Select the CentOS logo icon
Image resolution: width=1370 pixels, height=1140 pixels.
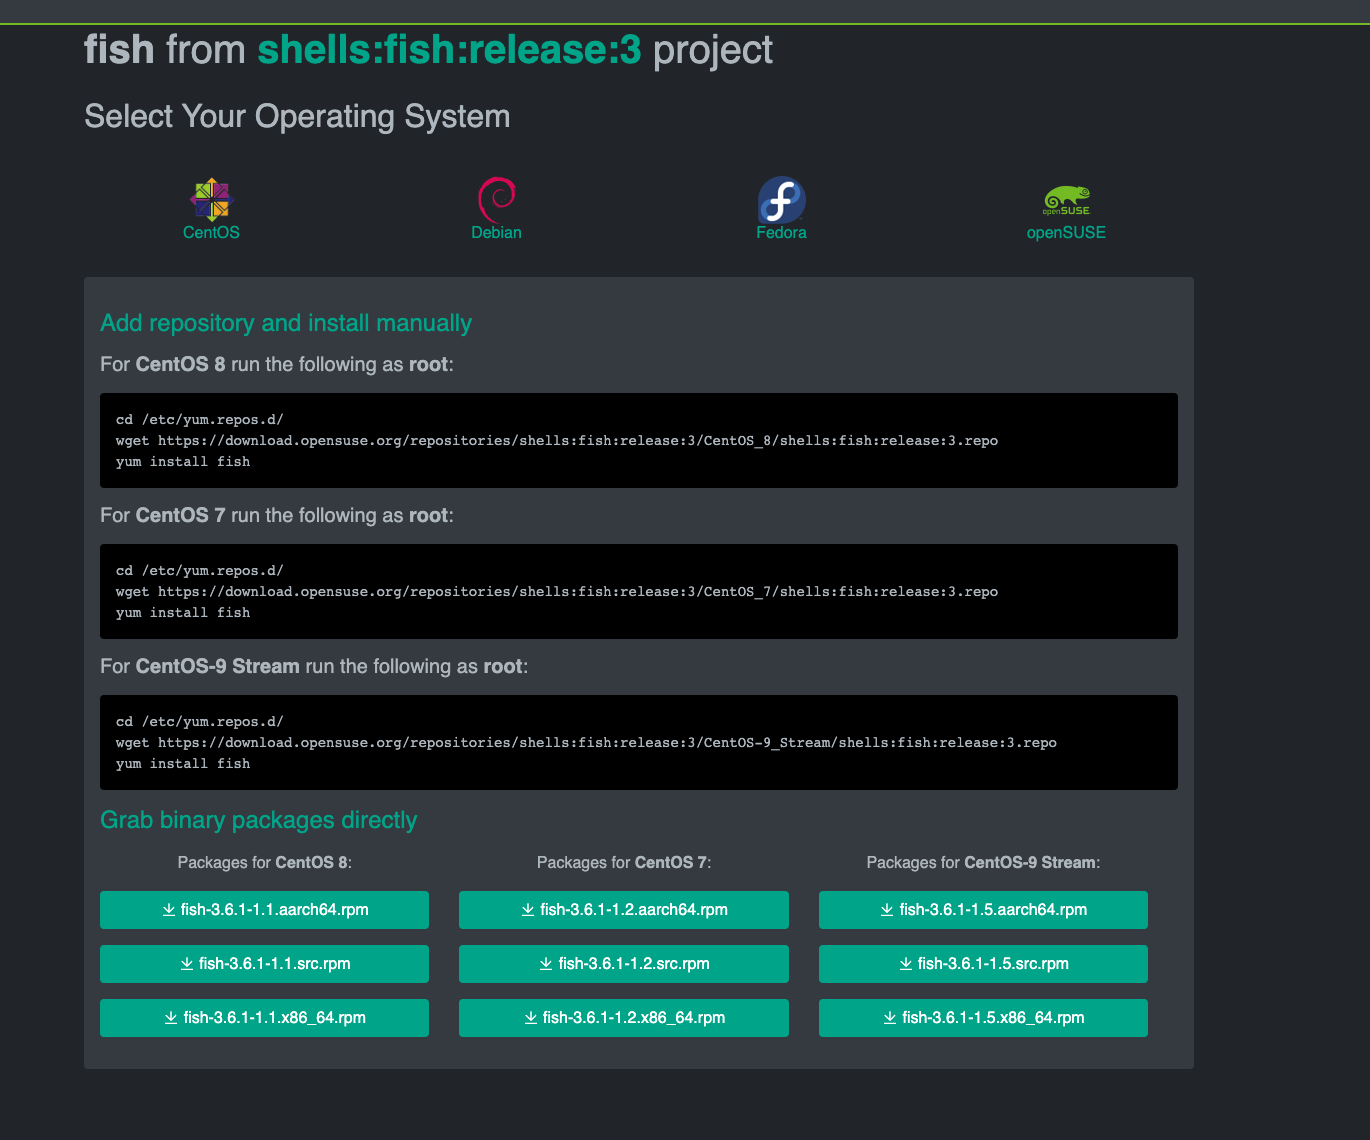coord(211,200)
